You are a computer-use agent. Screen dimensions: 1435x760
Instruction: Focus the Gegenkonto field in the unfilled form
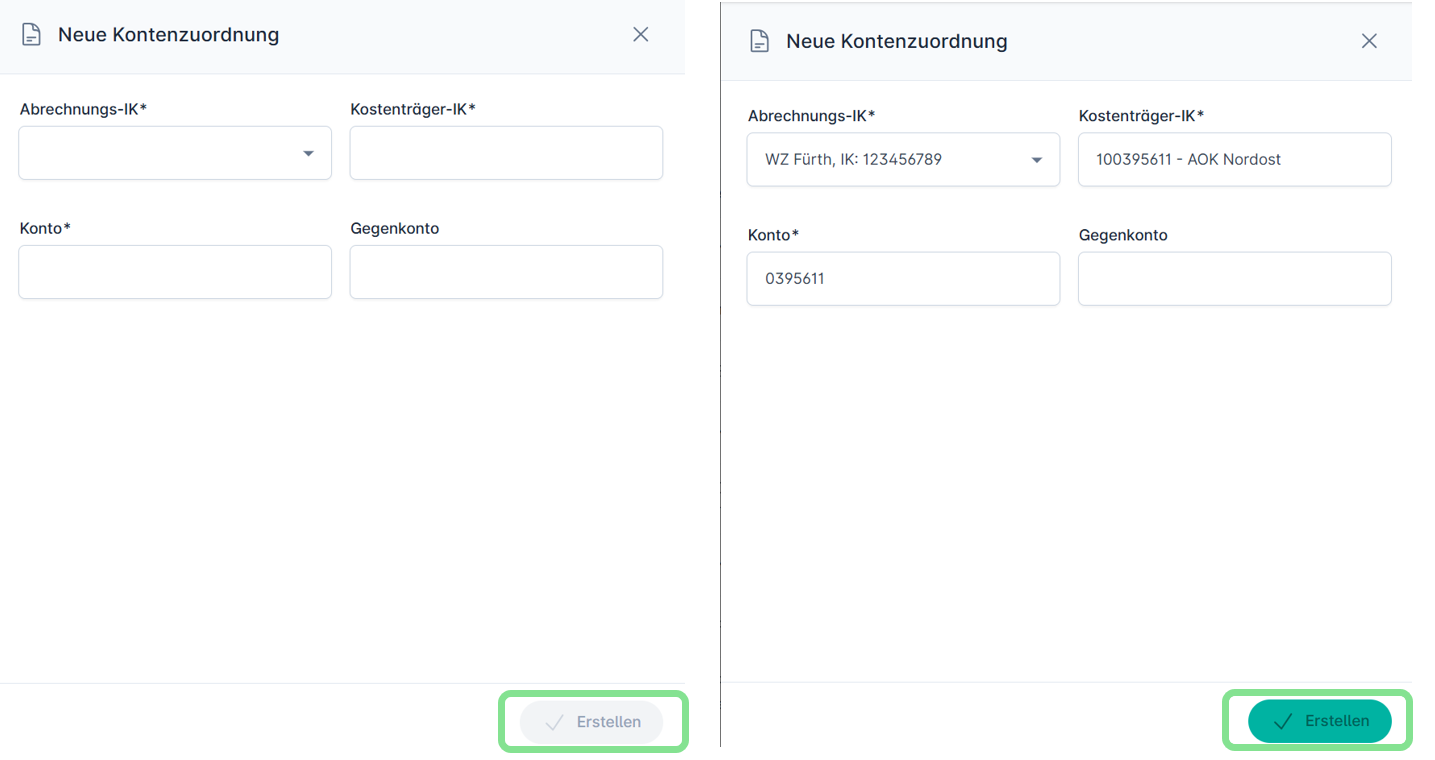pyautogui.click(x=506, y=272)
